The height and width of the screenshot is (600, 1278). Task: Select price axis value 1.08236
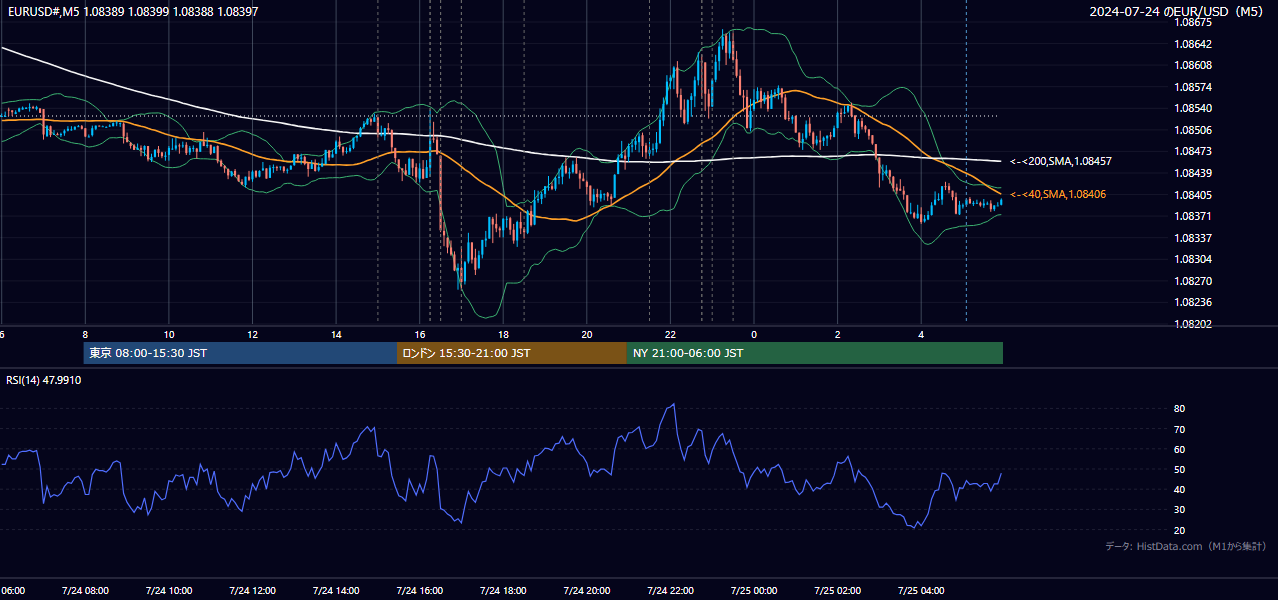(1194, 302)
